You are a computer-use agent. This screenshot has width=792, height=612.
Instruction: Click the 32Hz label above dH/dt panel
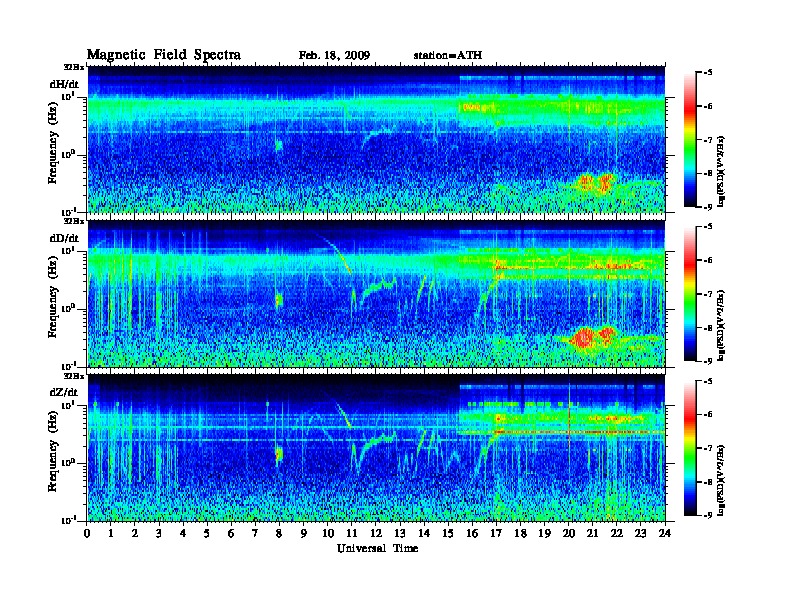point(74,66)
